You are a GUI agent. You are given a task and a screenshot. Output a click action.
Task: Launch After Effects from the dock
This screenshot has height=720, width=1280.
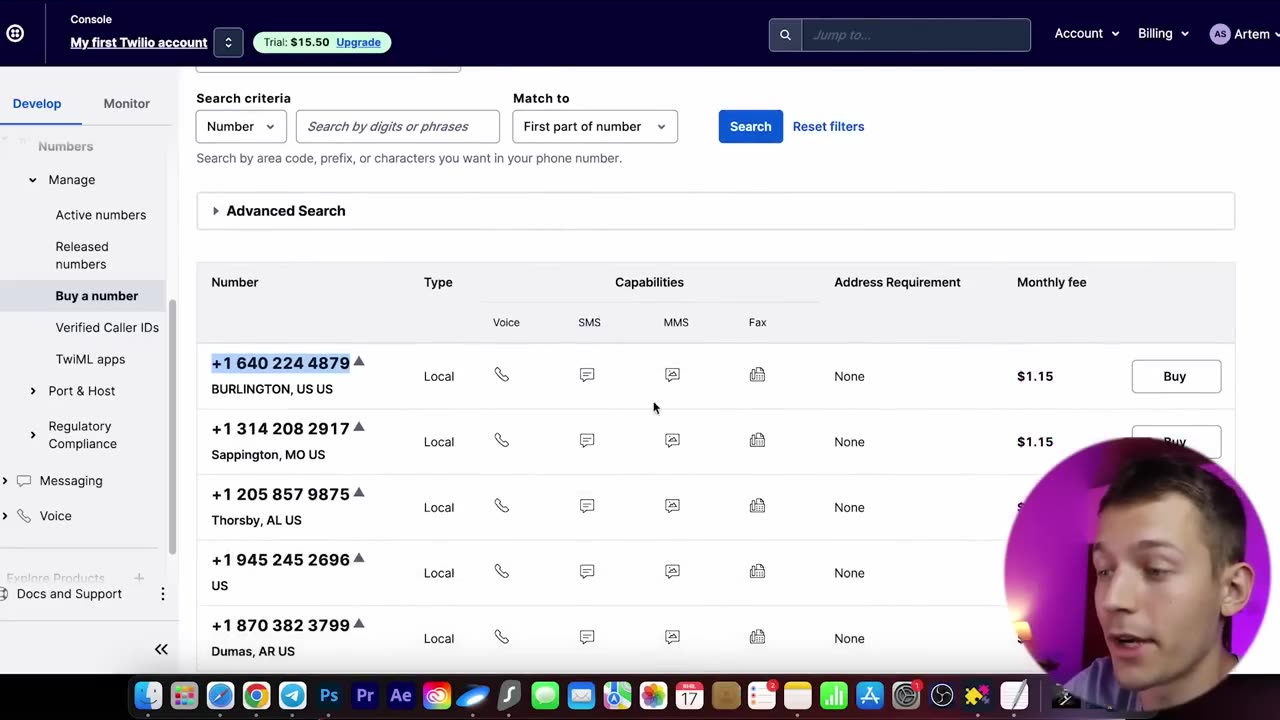coord(401,695)
